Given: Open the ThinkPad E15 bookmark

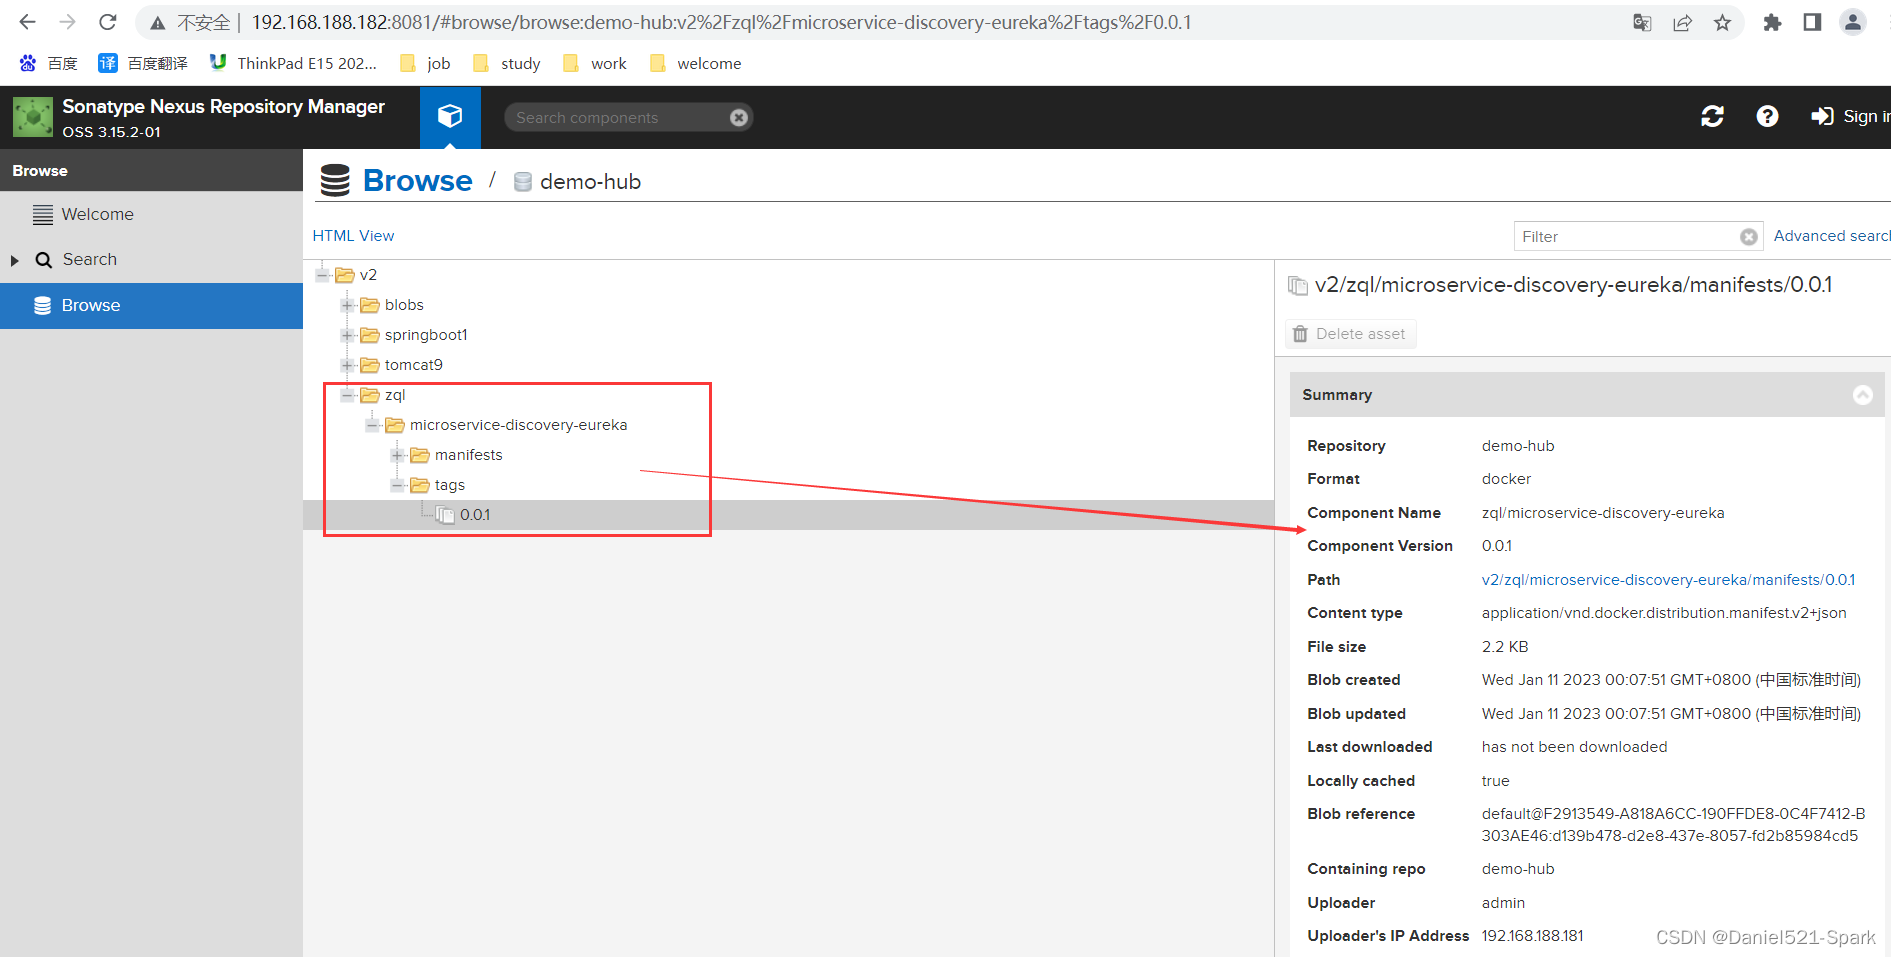Looking at the screenshot, I should [293, 63].
